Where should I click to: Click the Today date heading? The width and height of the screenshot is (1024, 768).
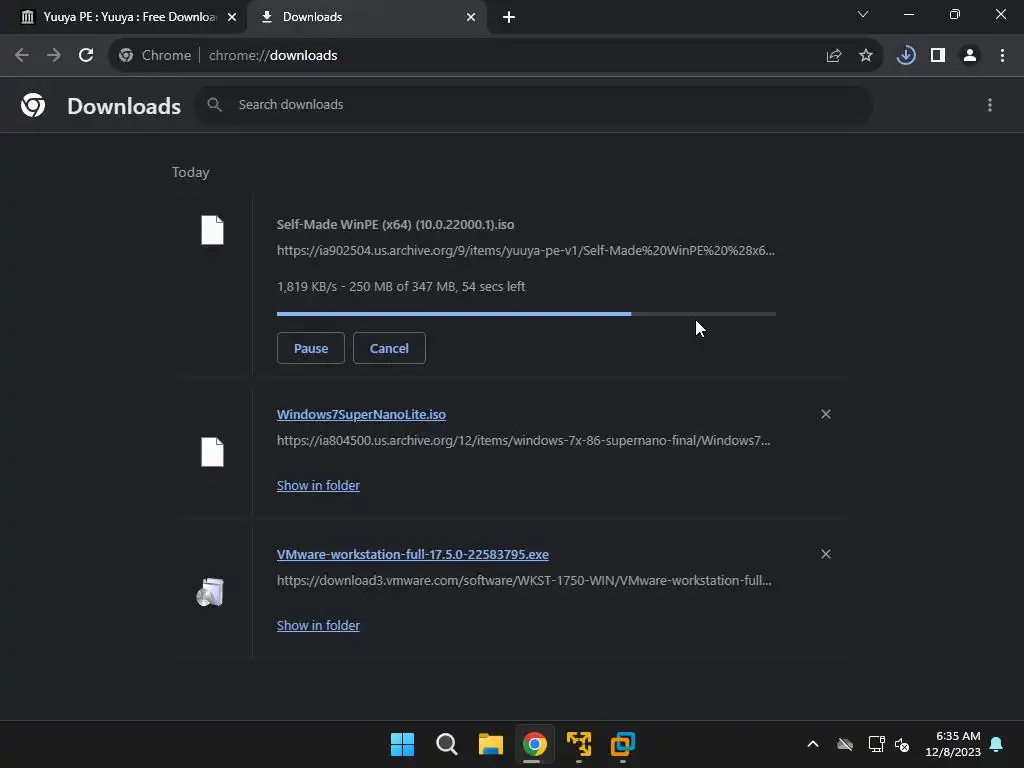click(x=191, y=172)
